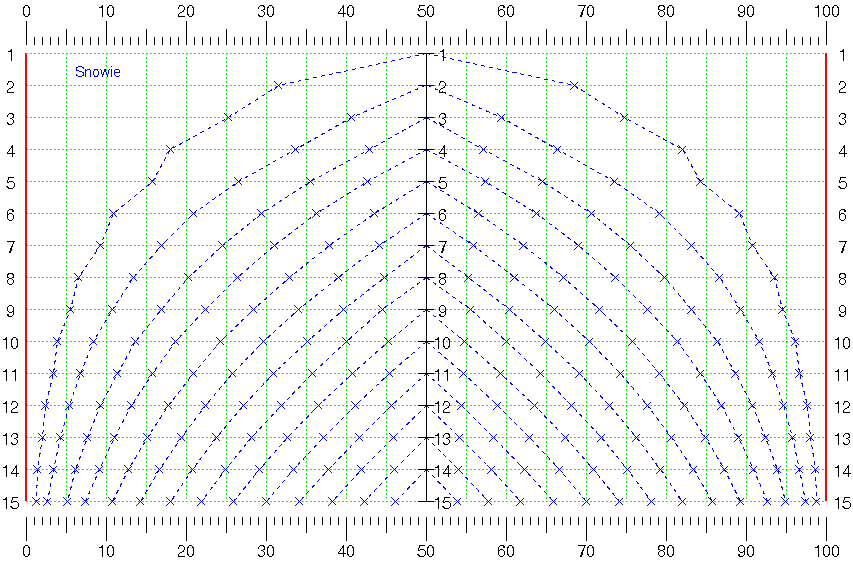Viewport: 853px width, 563px height.
Task: Click the red vertical line at the left edge
Action: click(26, 277)
